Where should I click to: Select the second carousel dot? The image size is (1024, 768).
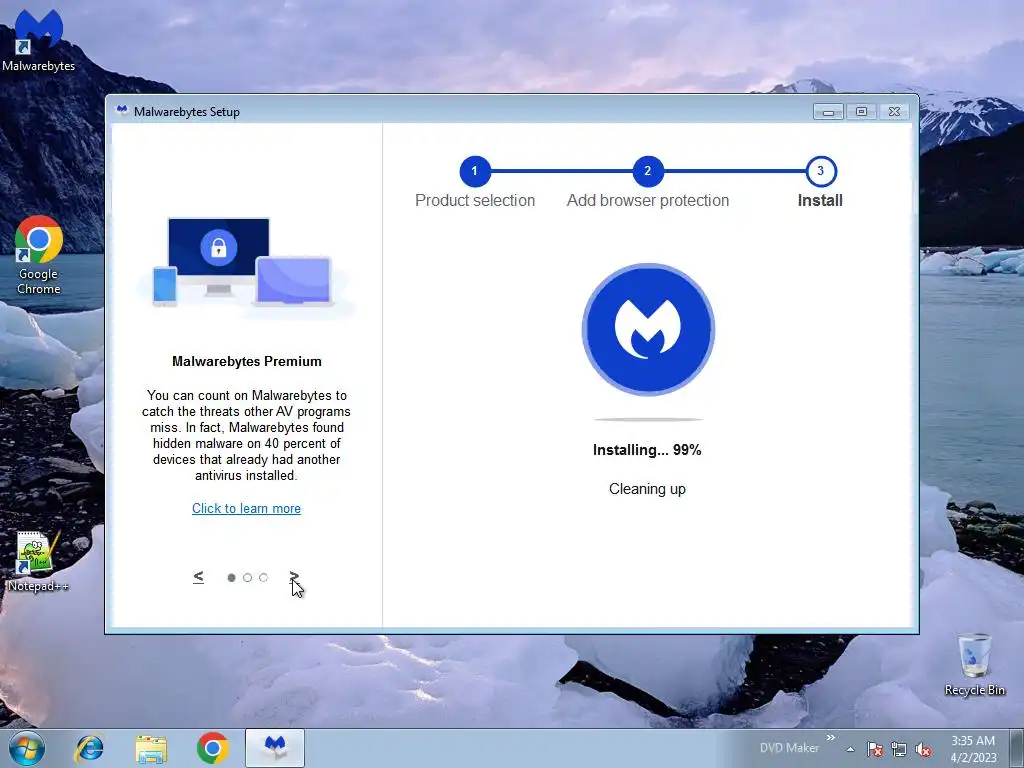(x=247, y=577)
